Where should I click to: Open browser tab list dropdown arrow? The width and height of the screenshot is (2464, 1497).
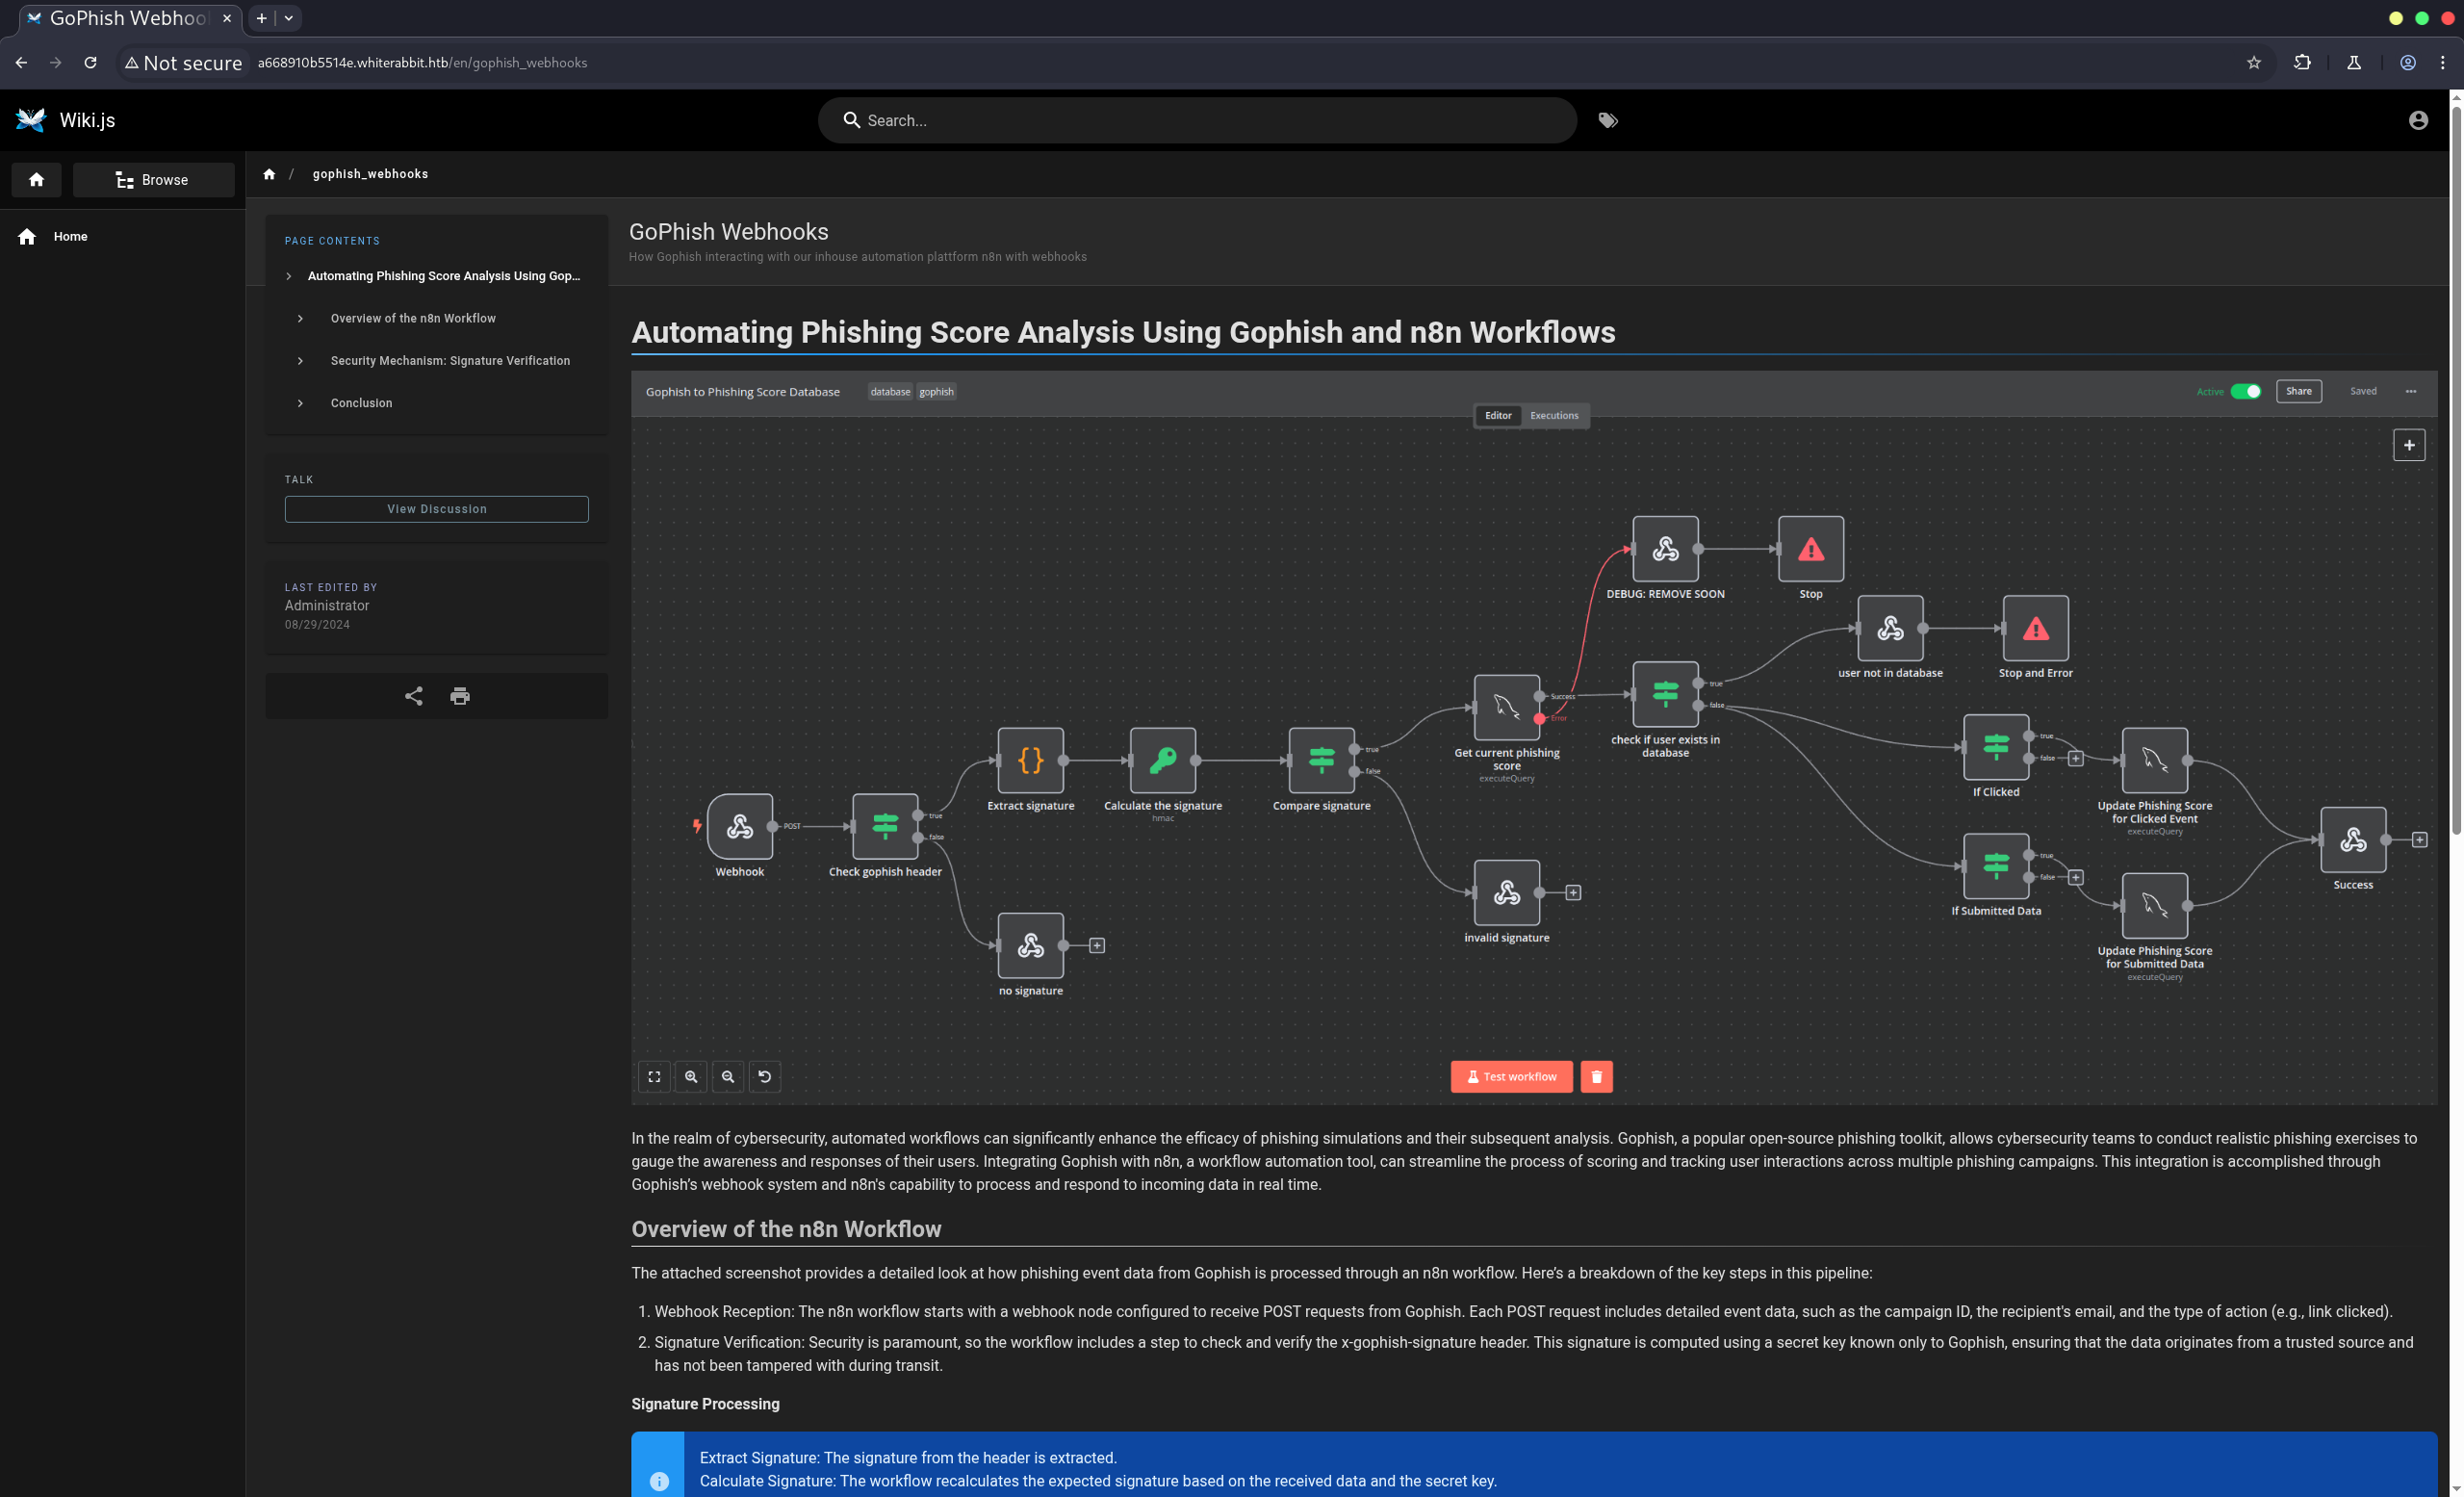tap(289, 18)
